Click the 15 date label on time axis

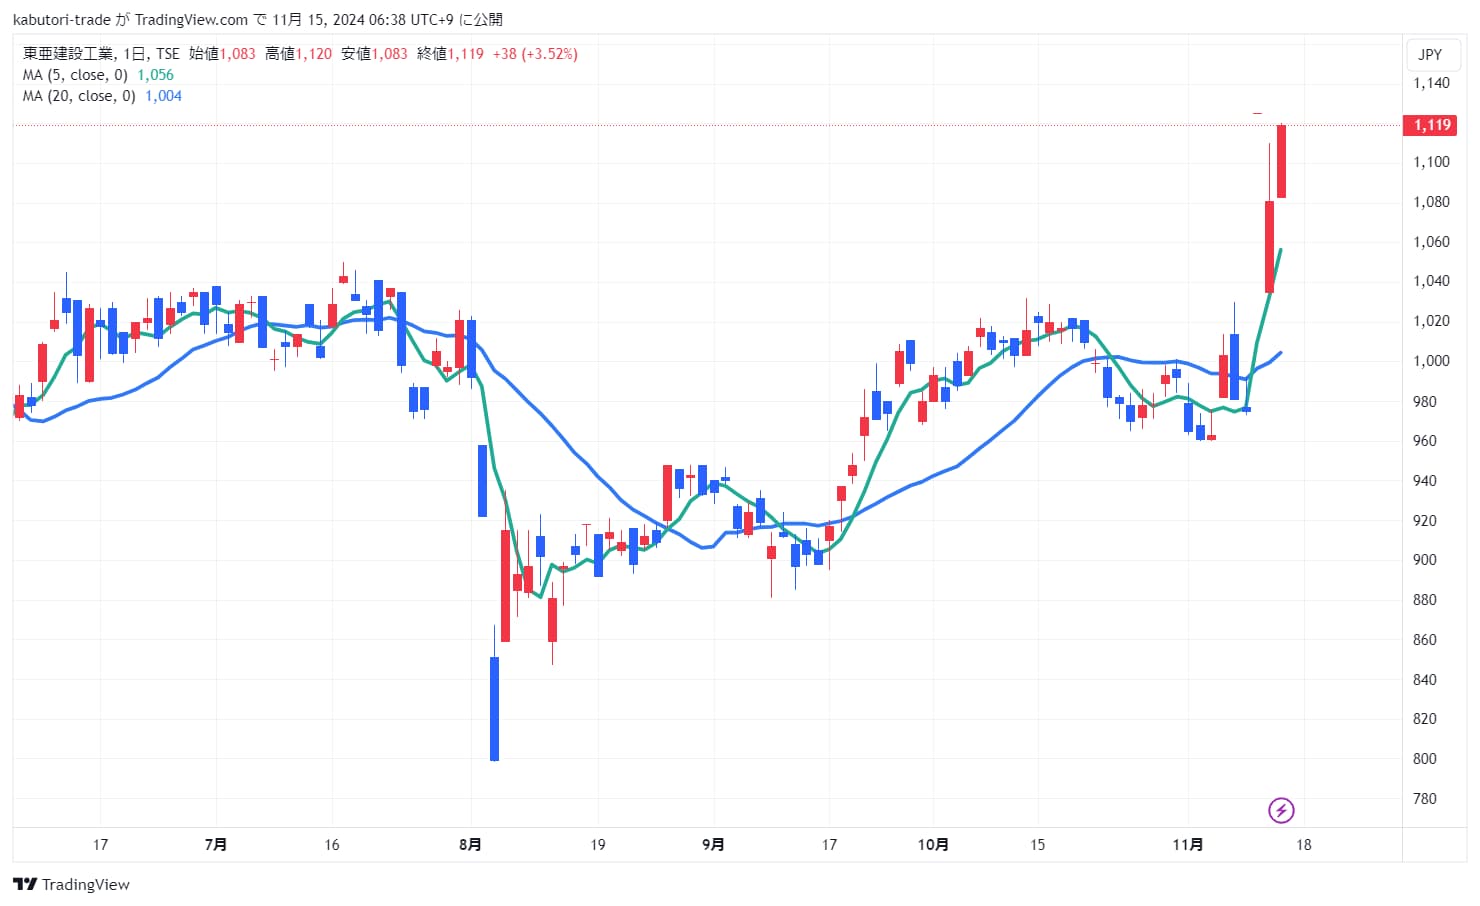click(1037, 845)
